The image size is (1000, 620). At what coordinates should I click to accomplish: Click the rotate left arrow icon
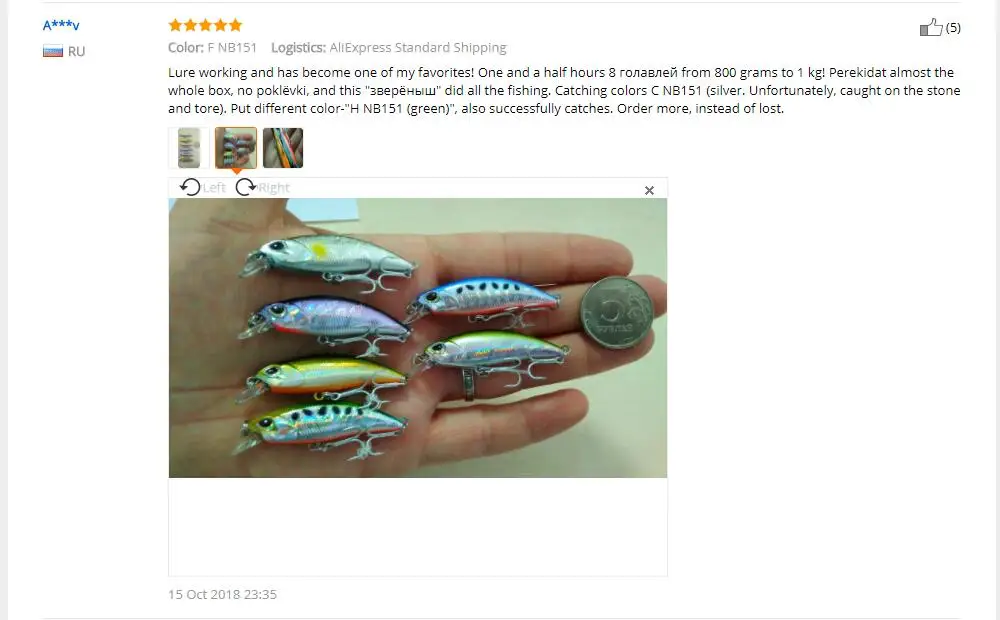pos(189,187)
